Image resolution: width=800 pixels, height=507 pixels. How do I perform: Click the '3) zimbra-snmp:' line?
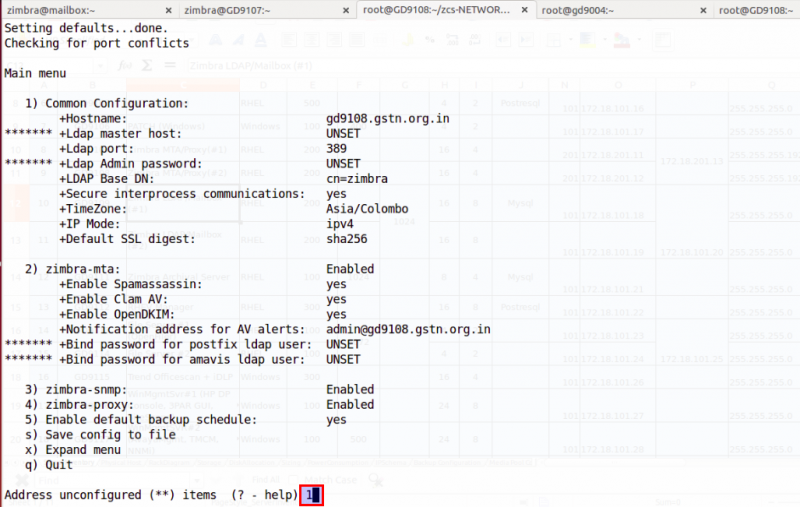coord(76,390)
